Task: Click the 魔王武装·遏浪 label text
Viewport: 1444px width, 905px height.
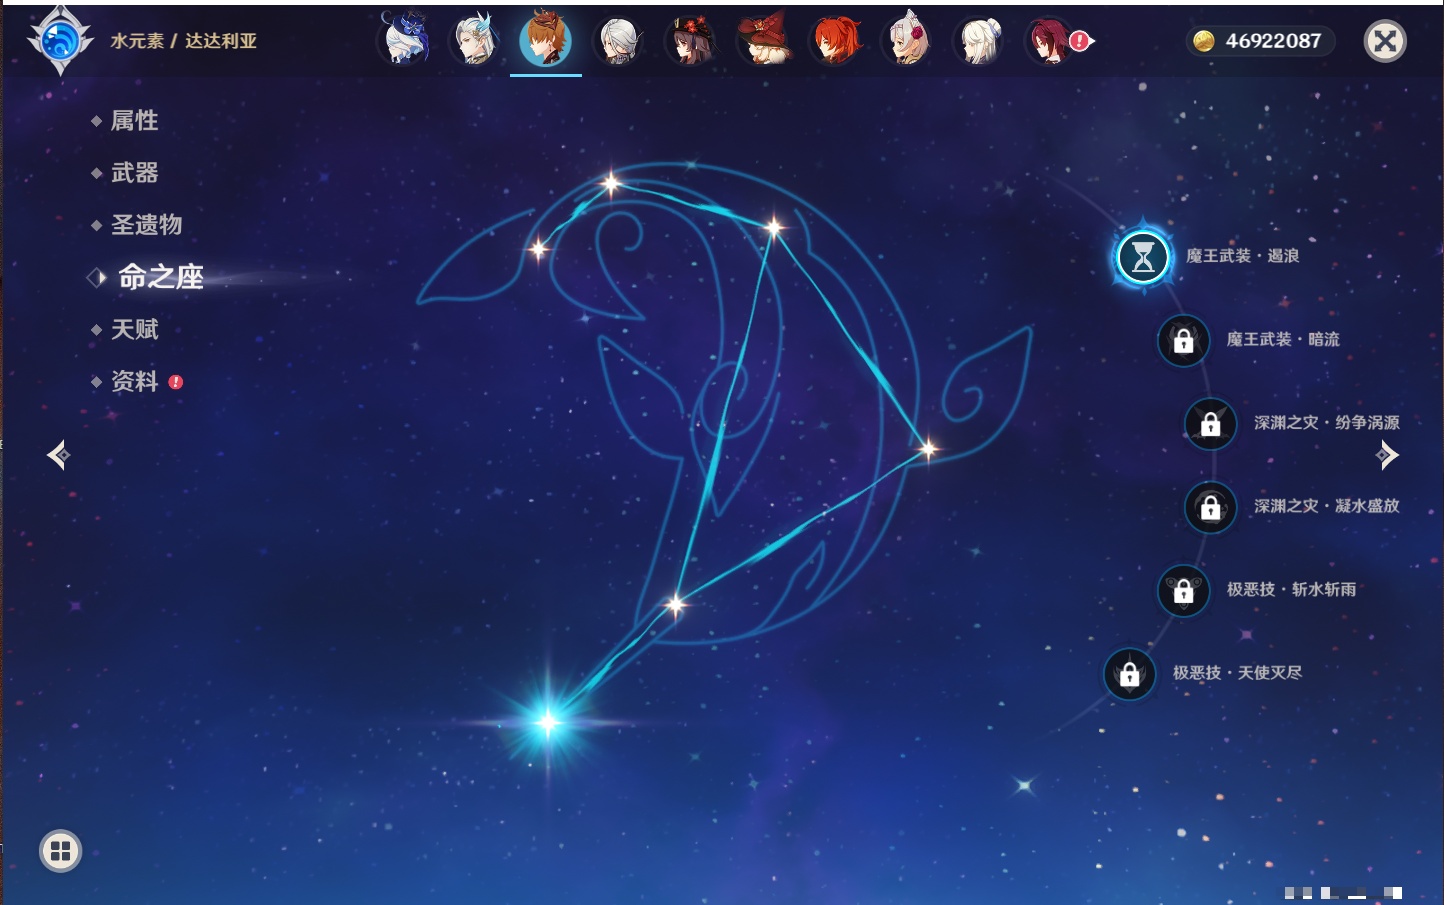Action: coord(1242,256)
